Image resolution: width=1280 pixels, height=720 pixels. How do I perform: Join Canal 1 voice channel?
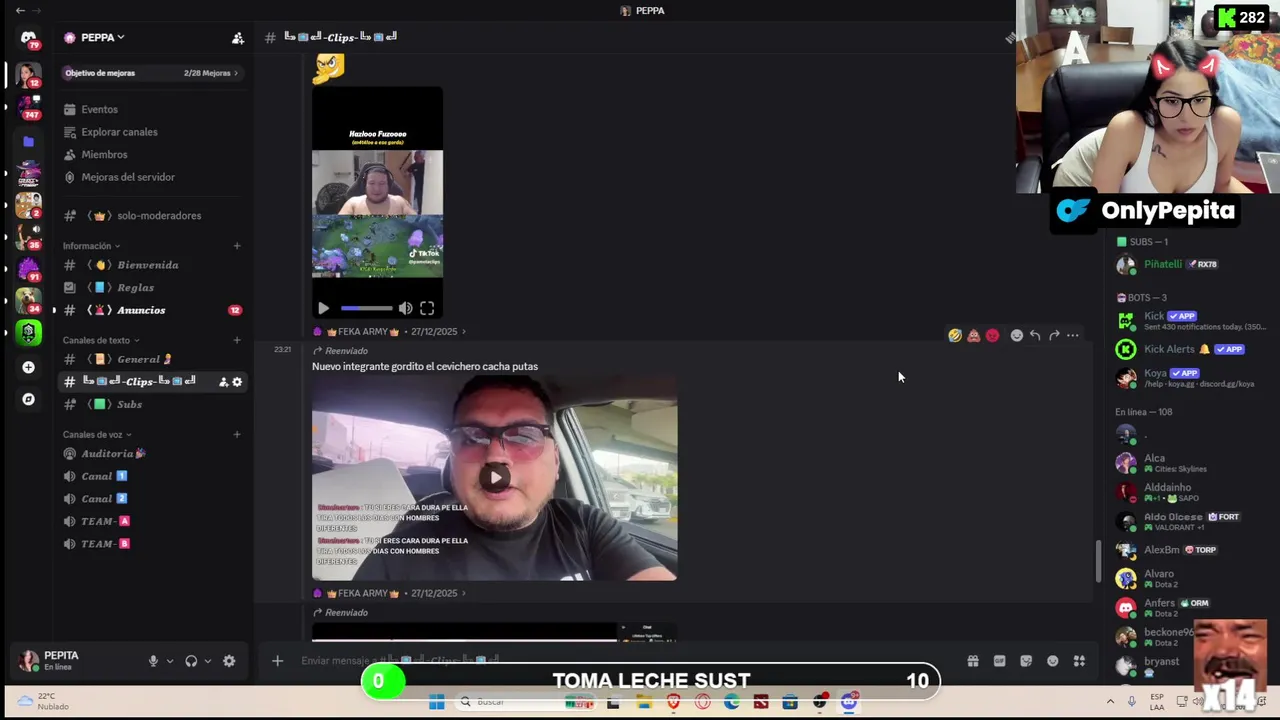151,476
